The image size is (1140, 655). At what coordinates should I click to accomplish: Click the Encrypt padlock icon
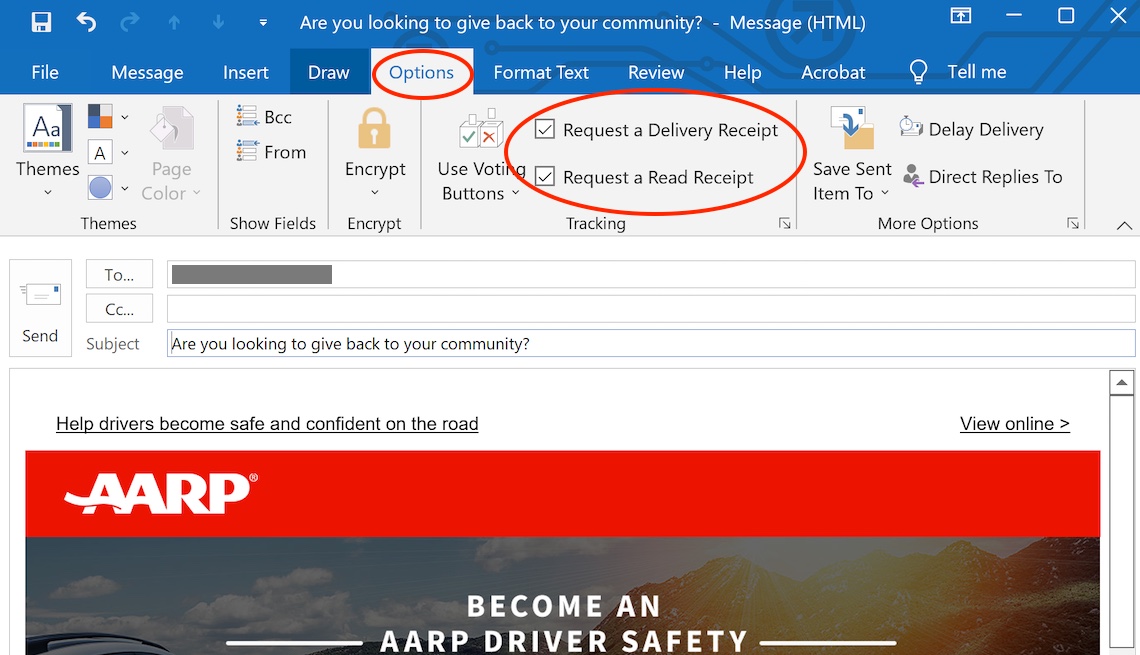tap(374, 130)
